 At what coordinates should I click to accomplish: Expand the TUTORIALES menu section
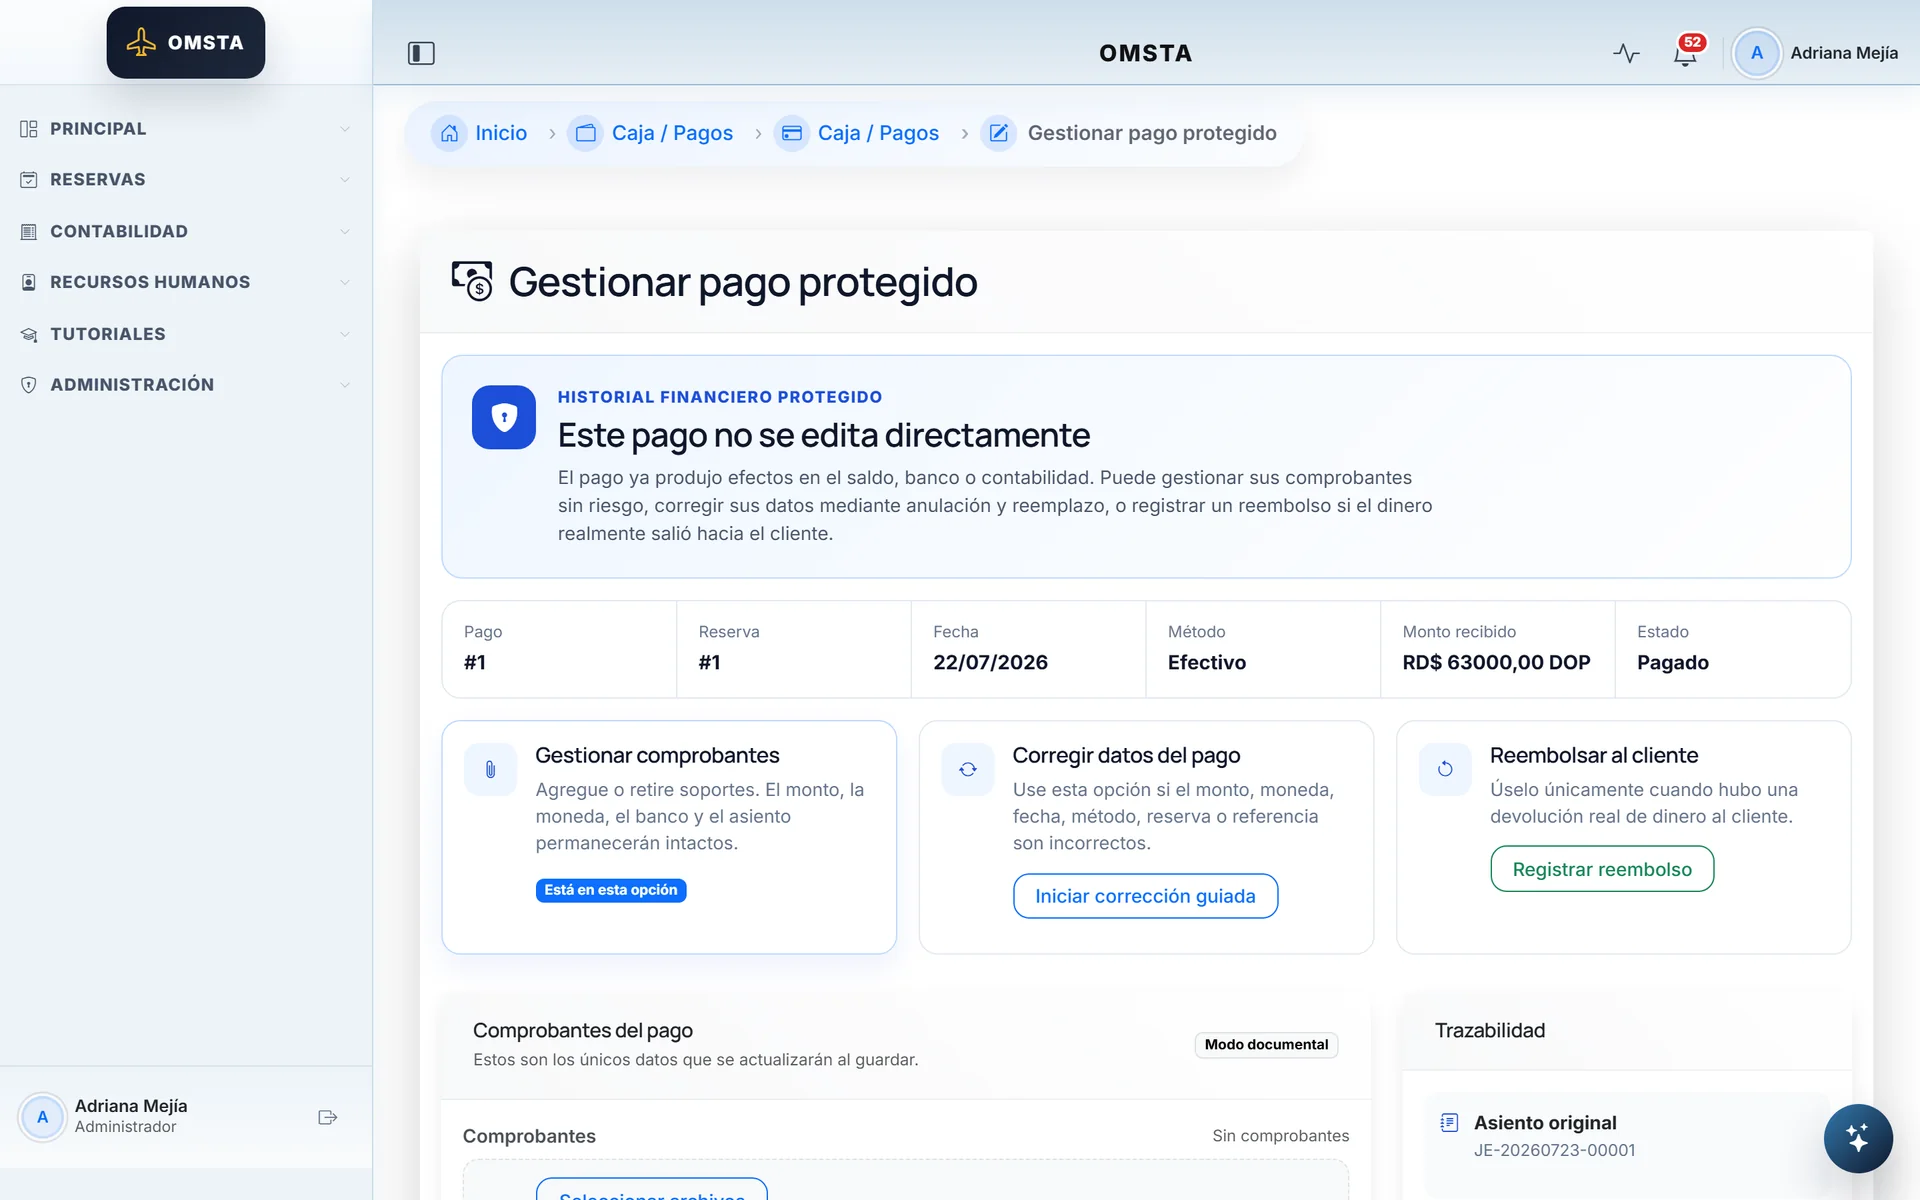[x=186, y=334]
